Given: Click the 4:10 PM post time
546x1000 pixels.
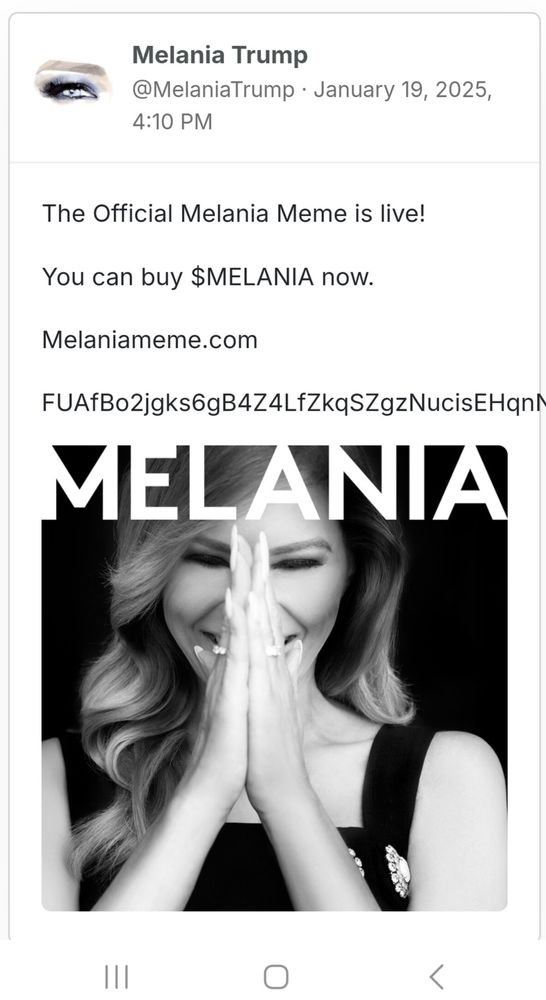Looking at the screenshot, I should point(172,121).
